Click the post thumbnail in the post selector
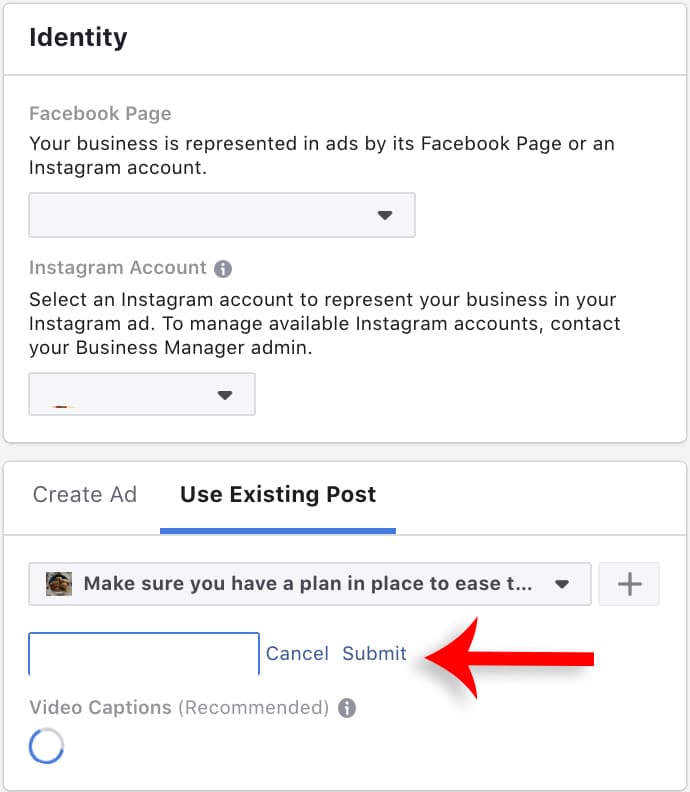Screen dimensions: 690x792 point(59,584)
